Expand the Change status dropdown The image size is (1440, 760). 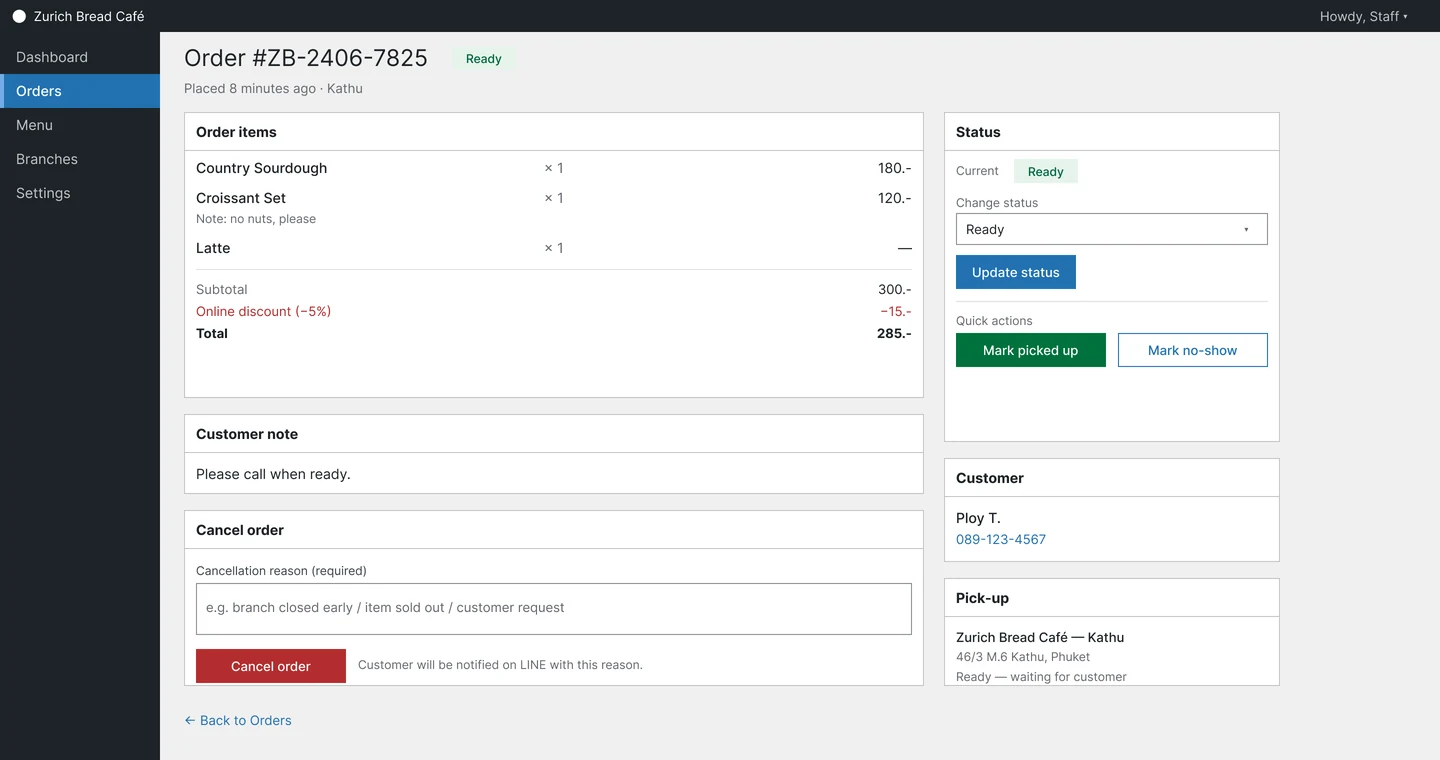[1111, 229]
